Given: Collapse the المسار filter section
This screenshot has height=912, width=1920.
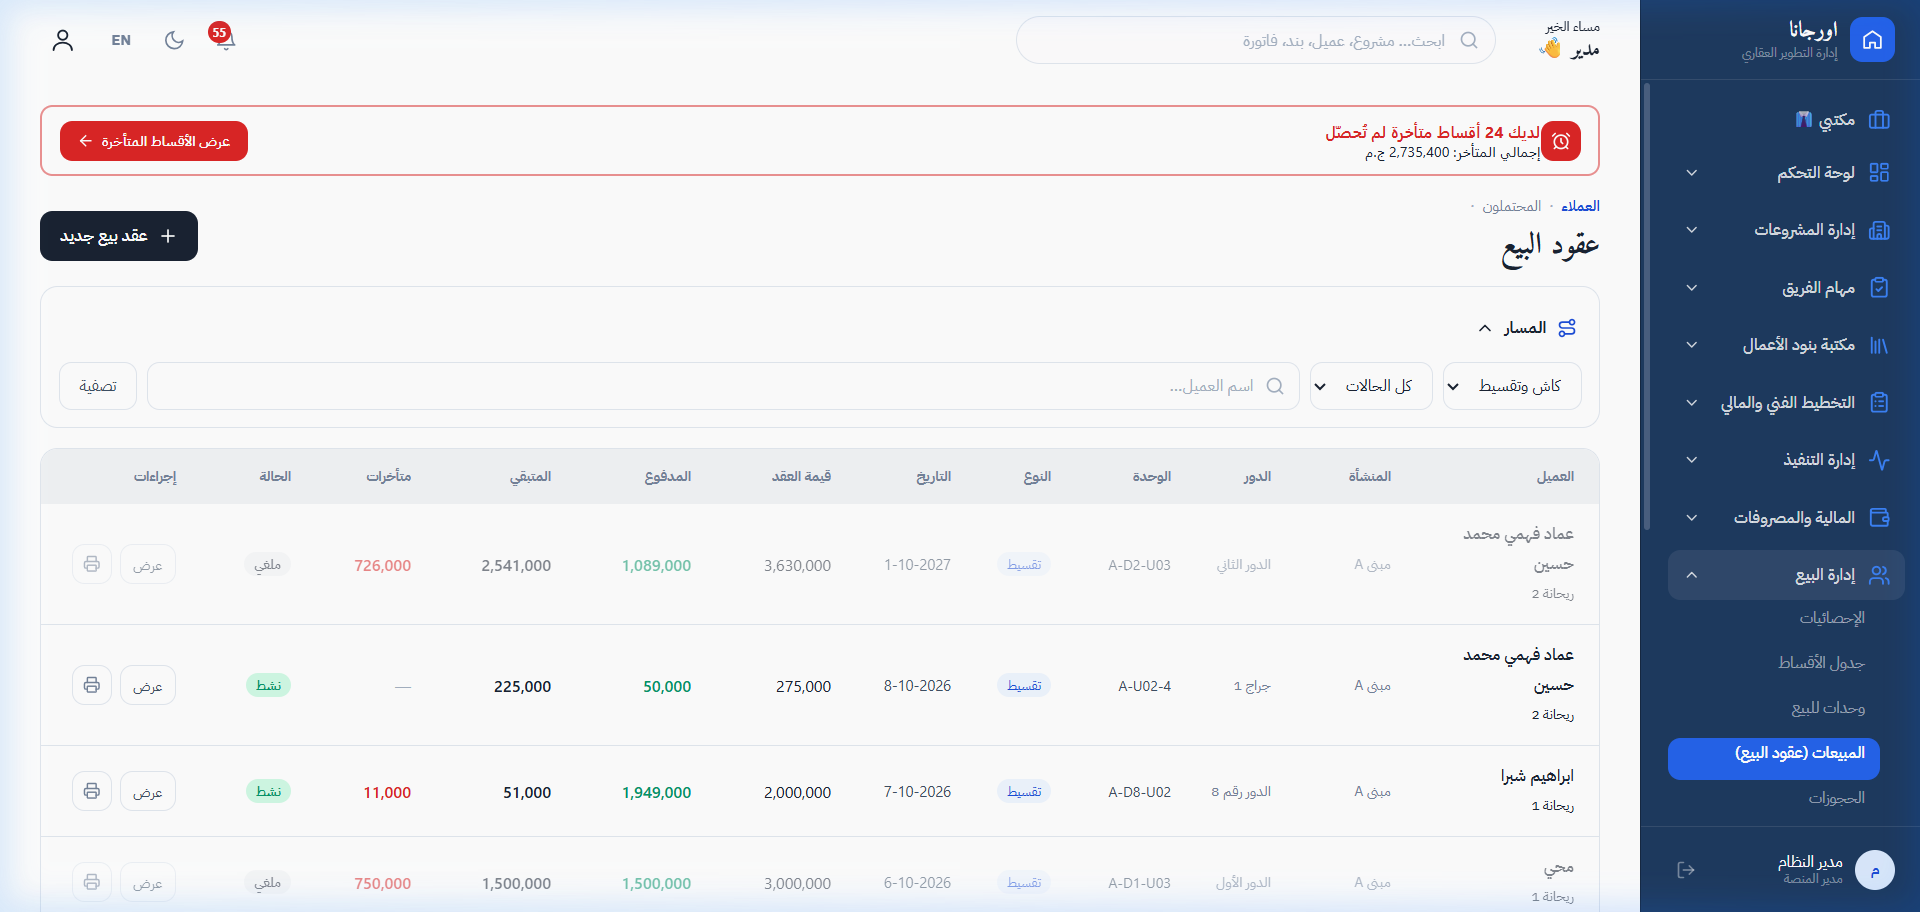Looking at the screenshot, I should click(1527, 328).
